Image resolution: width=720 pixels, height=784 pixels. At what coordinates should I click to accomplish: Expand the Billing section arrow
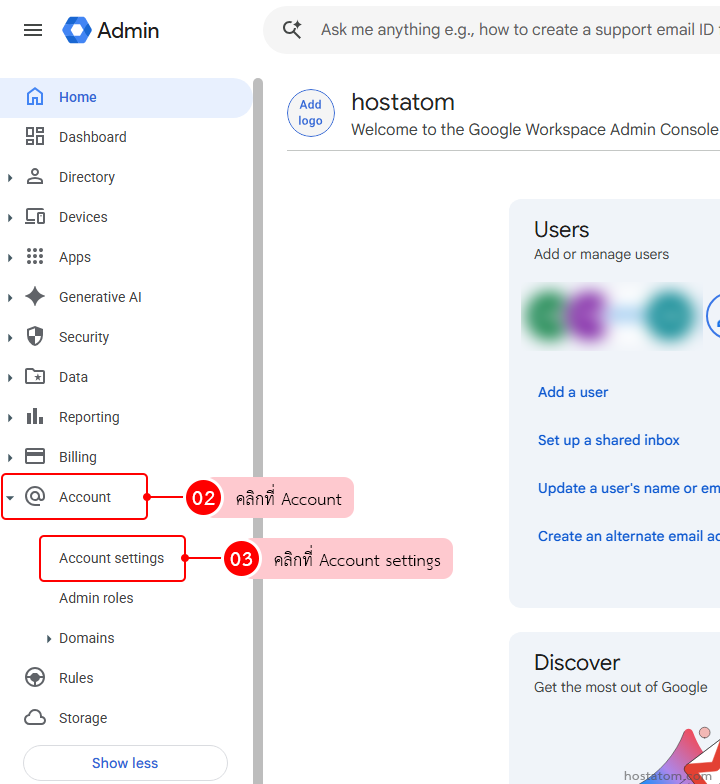10,458
